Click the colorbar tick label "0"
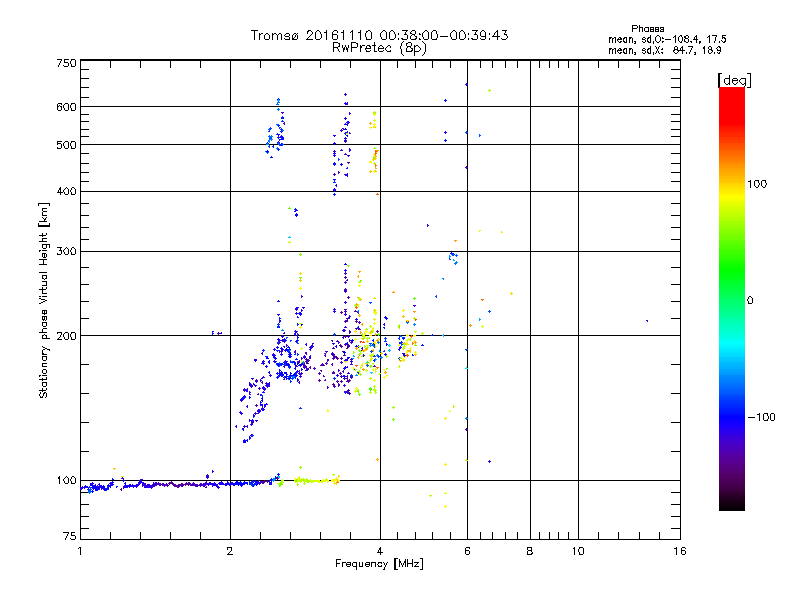 click(750, 301)
